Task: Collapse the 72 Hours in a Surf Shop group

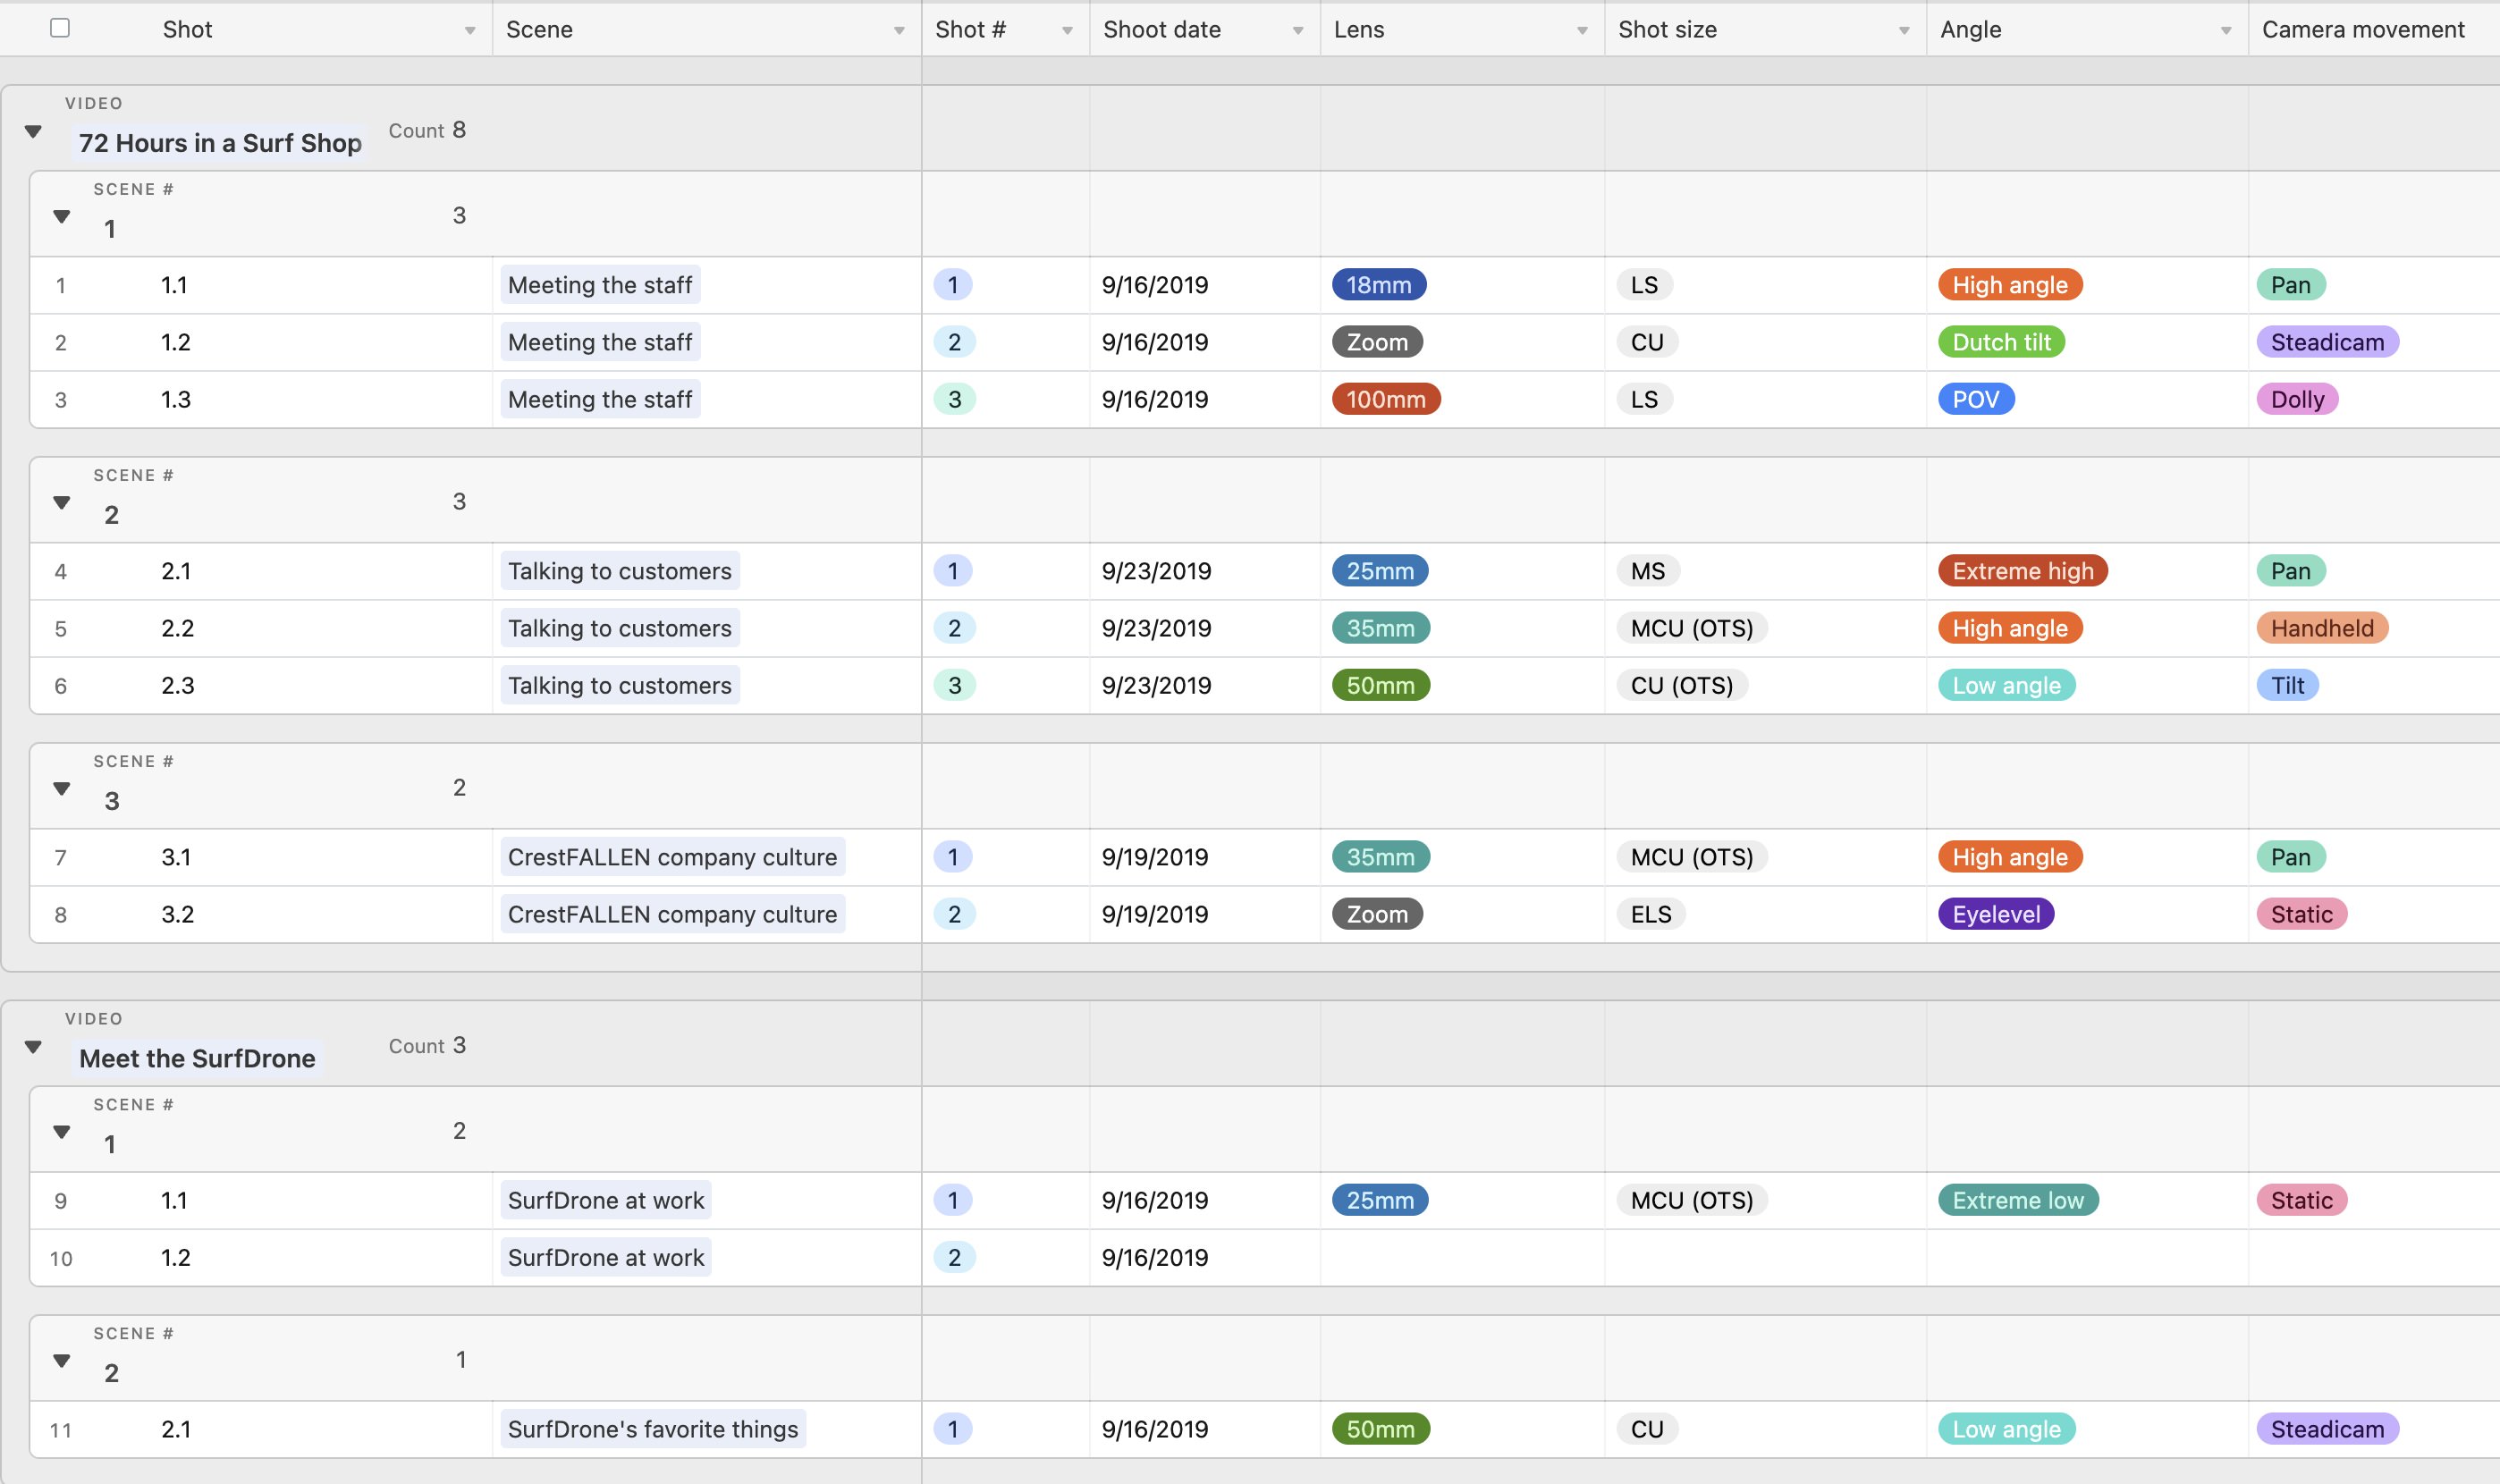Action: (33, 131)
